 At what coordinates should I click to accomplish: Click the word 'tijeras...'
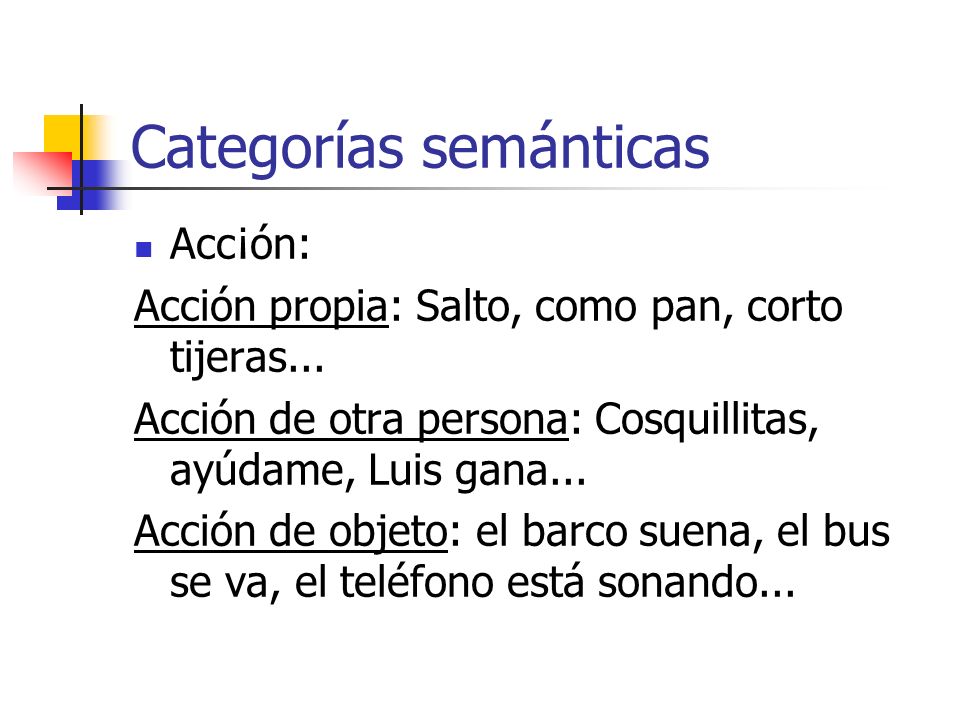(247, 357)
